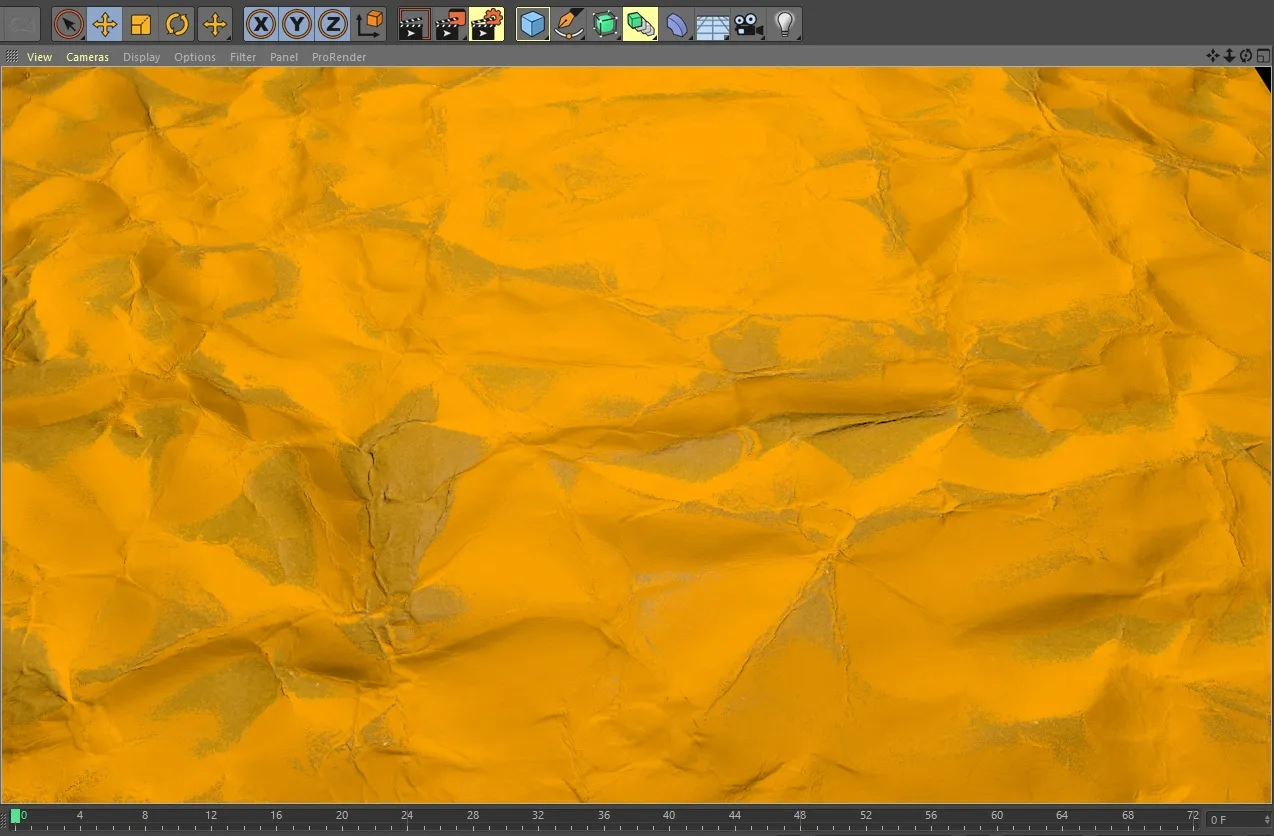This screenshot has width=1274, height=836.
Task: Click the Floor object icon
Action: [712, 23]
